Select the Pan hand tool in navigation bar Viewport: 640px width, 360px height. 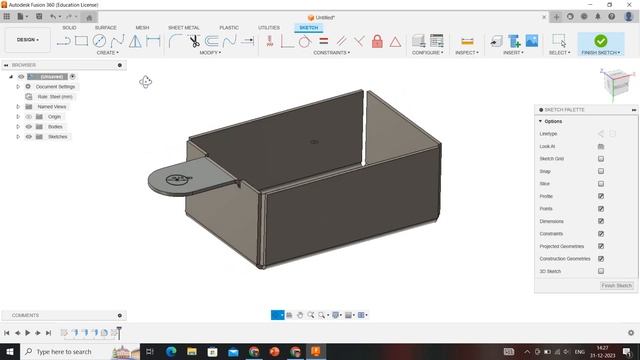[x=300, y=315]
